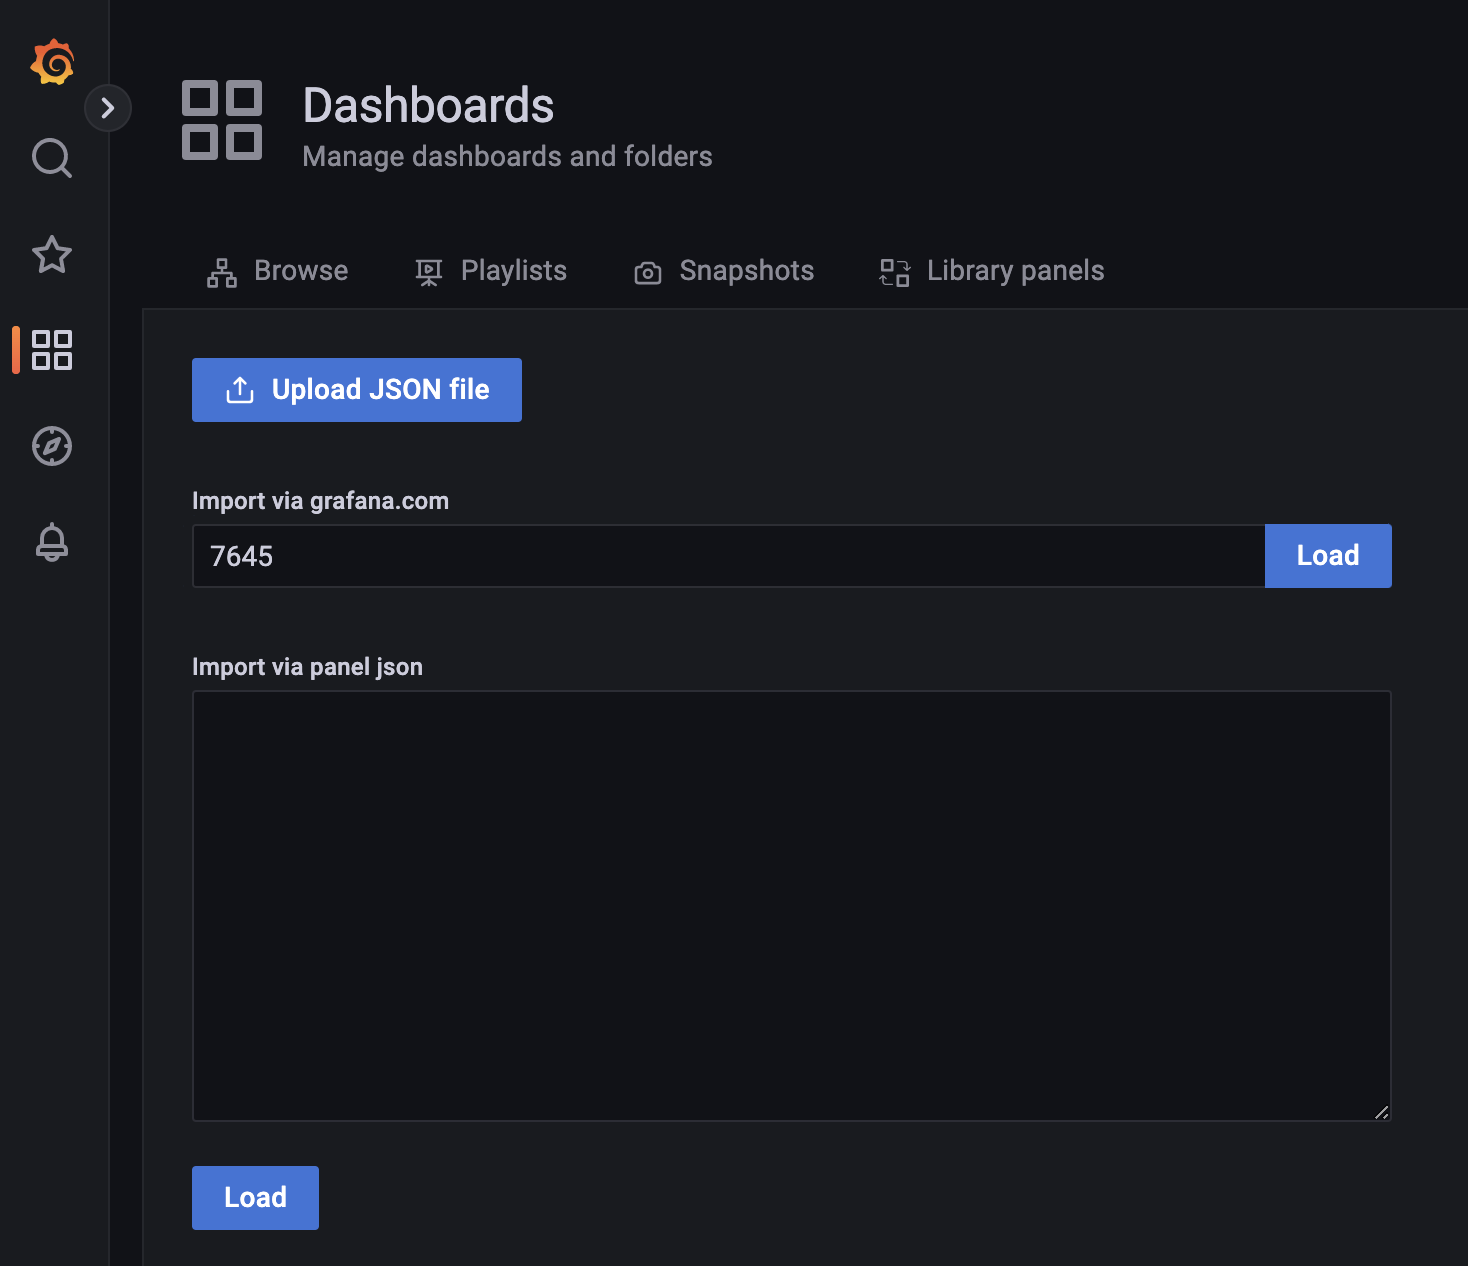Focus the grafana.com ID field containing 7645

(728, 556)
